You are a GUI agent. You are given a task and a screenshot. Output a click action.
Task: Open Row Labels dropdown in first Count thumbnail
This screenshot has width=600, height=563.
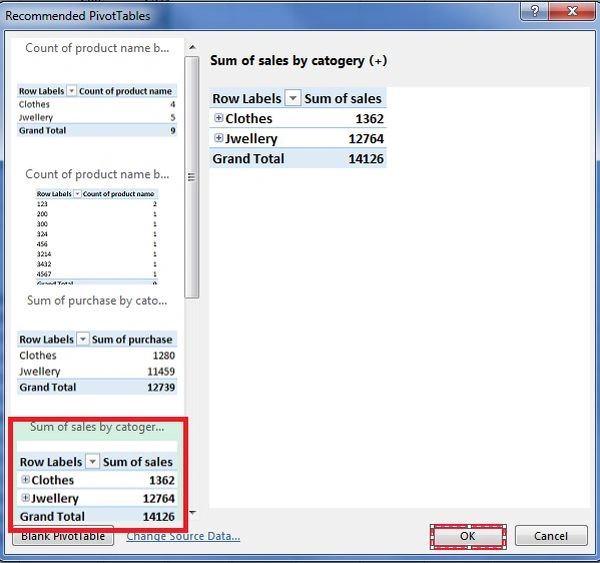pyautogui.click(x=71, y=91)
